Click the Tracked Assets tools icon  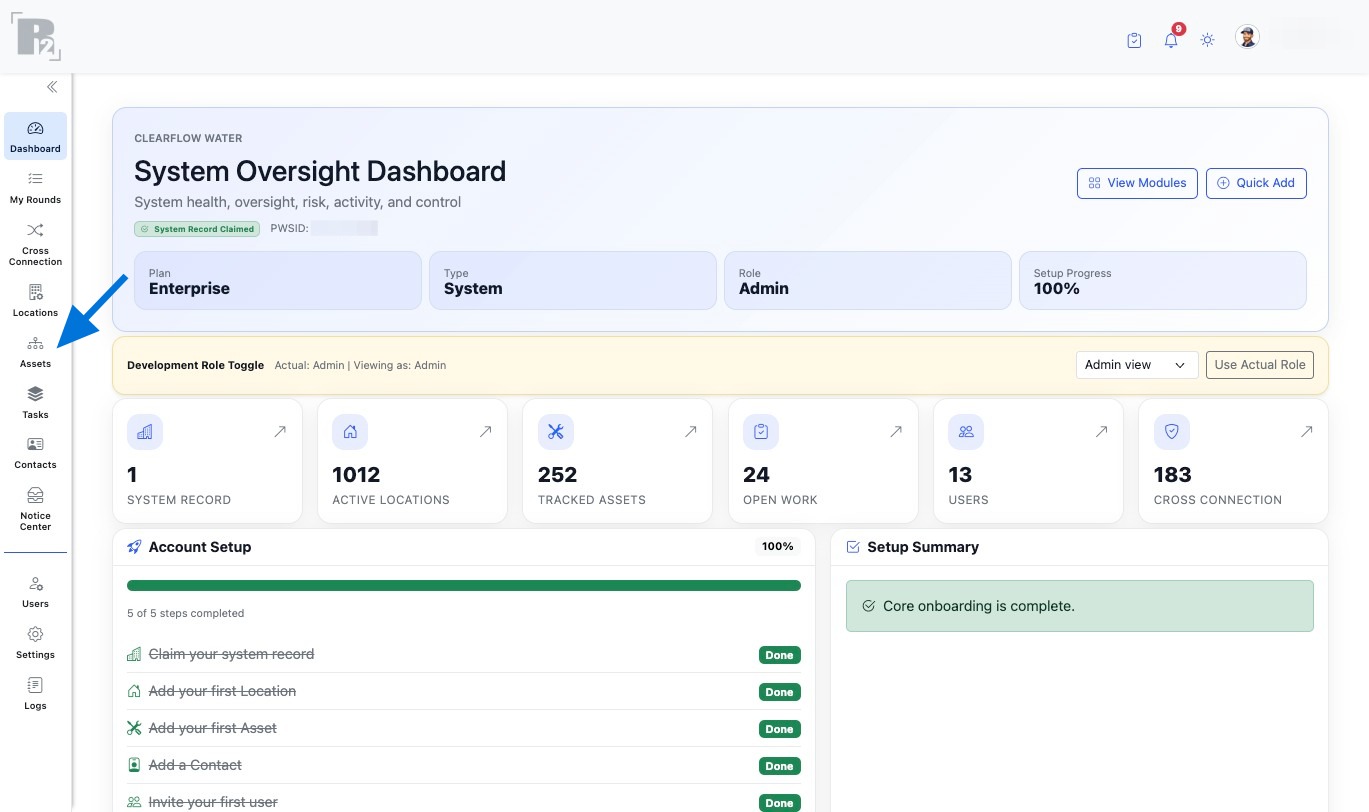[x=556, y=432]
